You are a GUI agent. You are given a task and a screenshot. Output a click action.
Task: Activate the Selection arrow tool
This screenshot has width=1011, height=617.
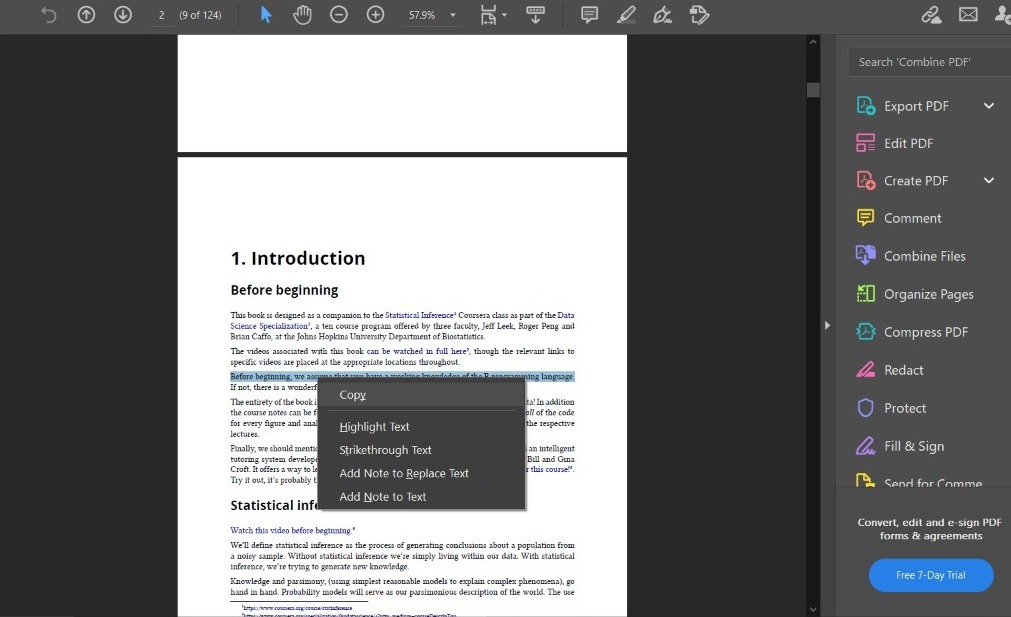tap(266, 15)
